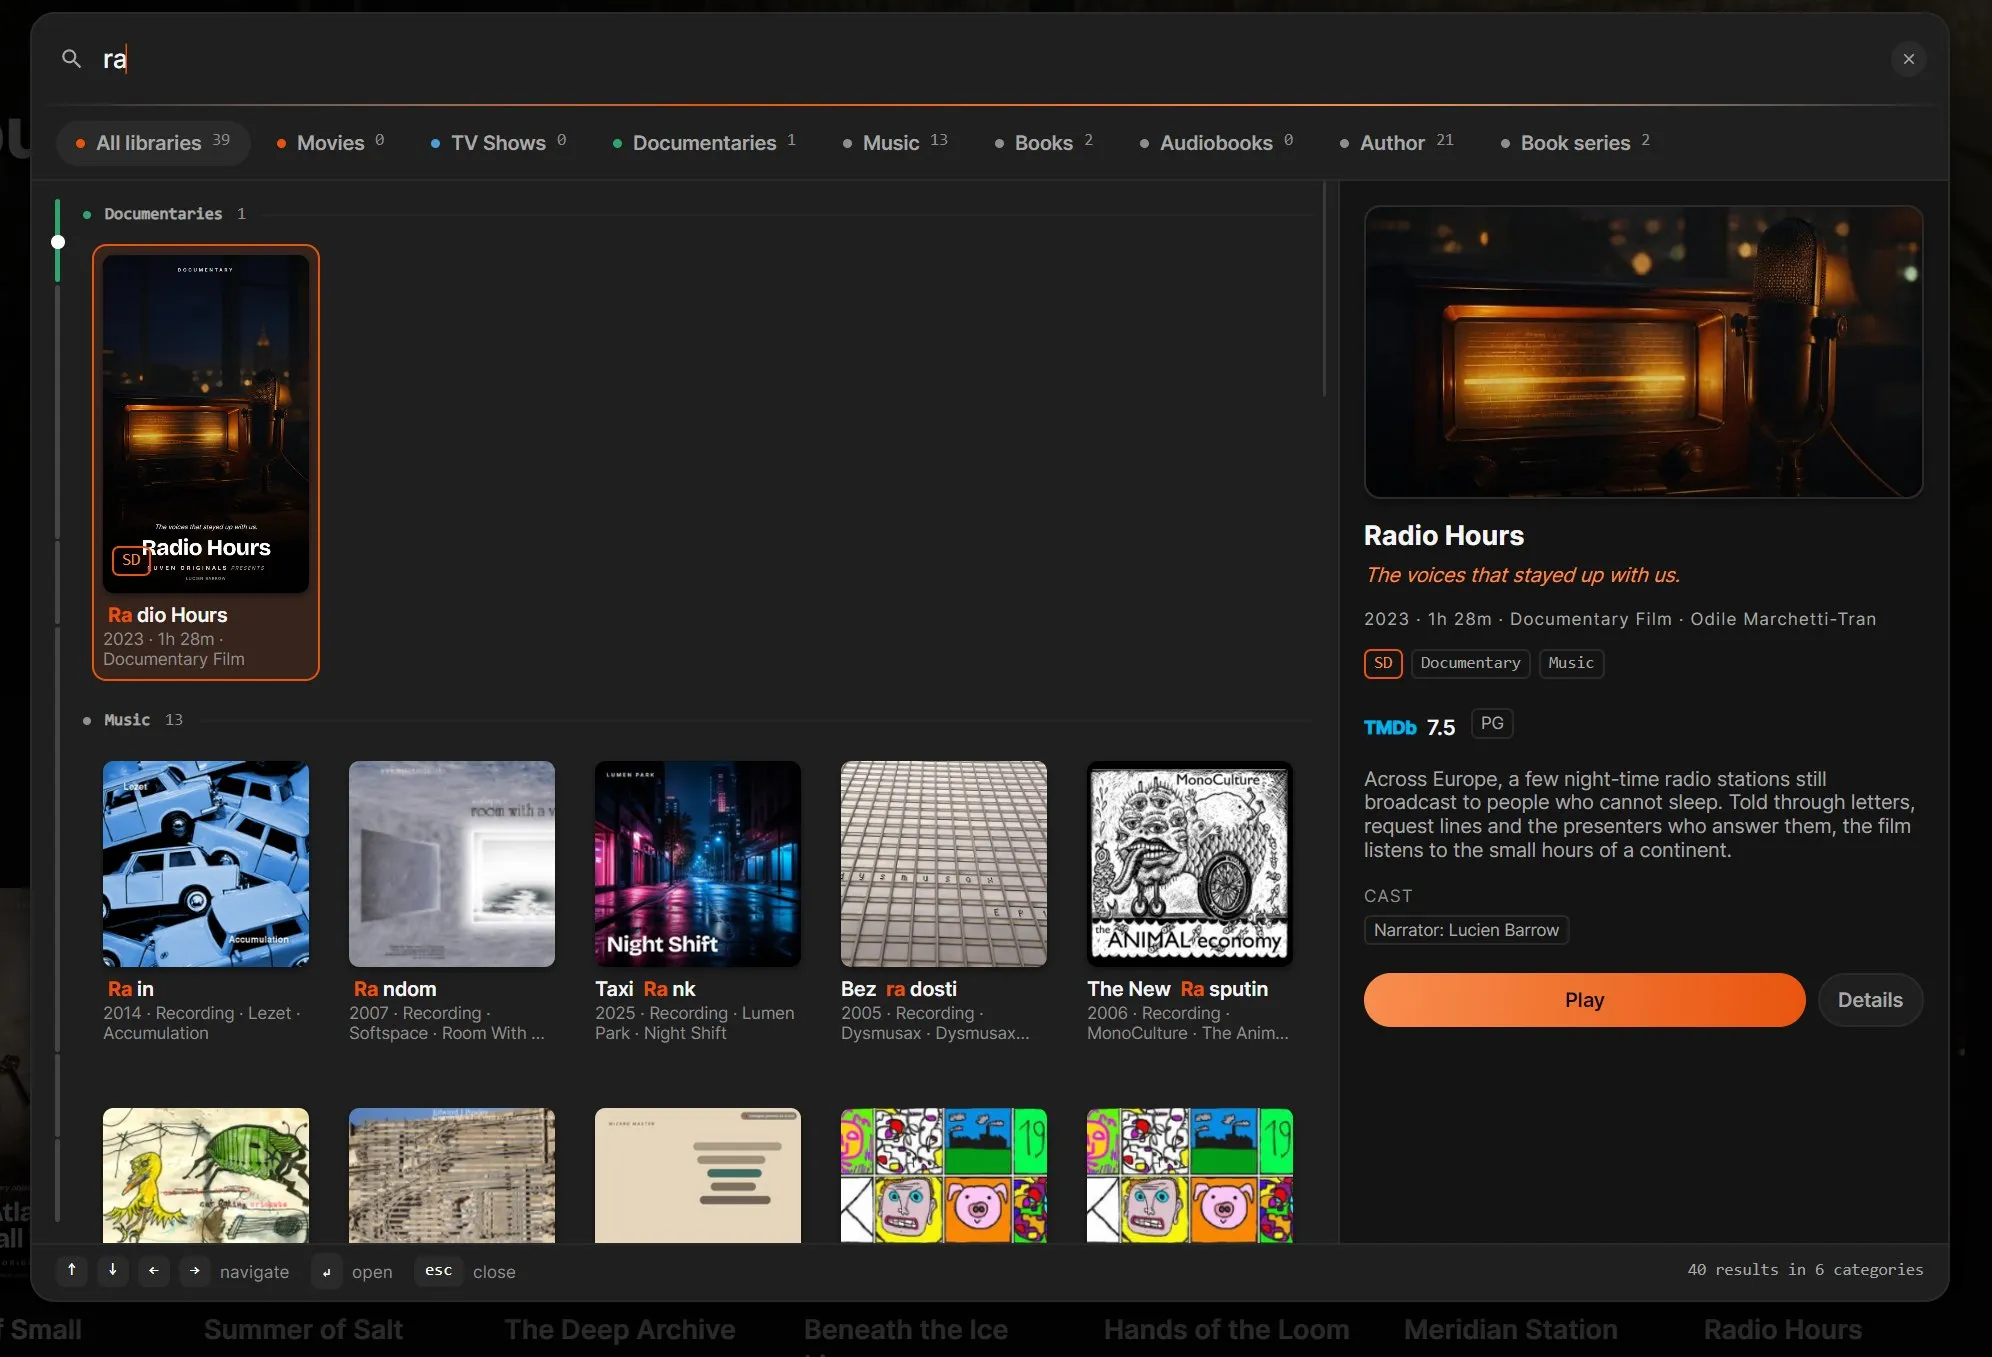The height and width of the screenshot is (1357, 1992).
Task: Switch to the Movies filter tab
Action: point(330,143)
